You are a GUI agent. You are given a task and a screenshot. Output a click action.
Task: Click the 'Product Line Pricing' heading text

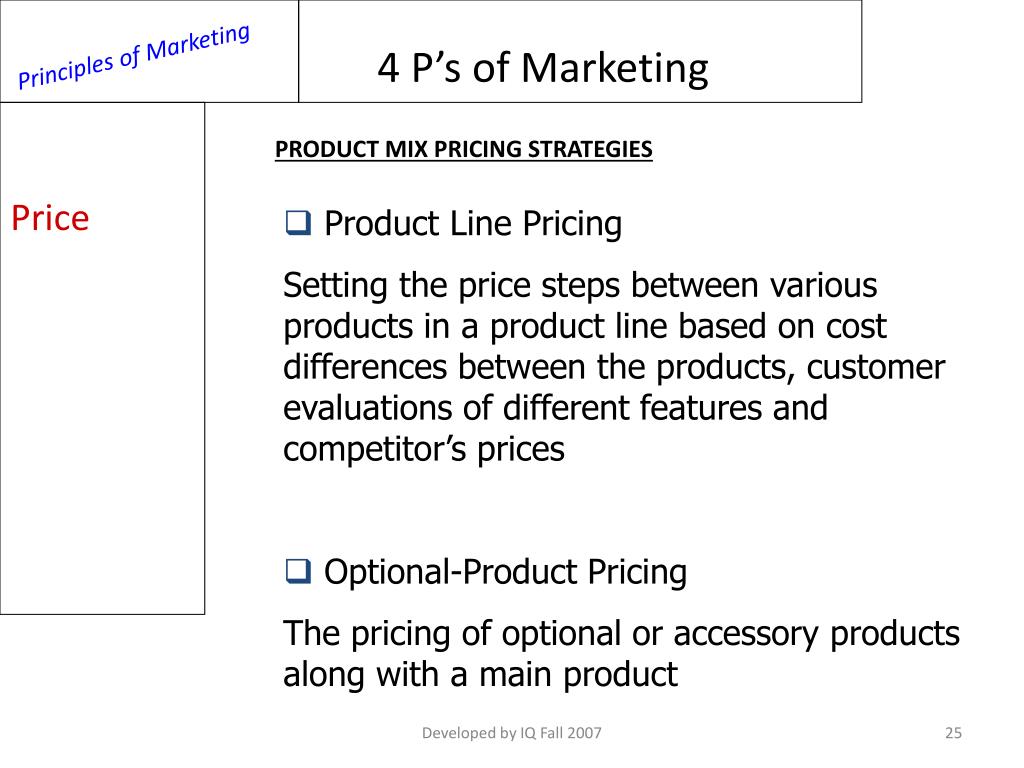tap(473, 223)
